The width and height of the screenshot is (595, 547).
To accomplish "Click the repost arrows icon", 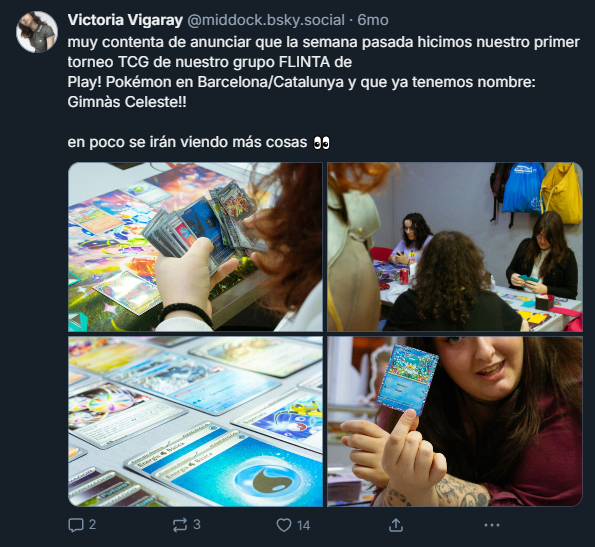I will 180,525.
